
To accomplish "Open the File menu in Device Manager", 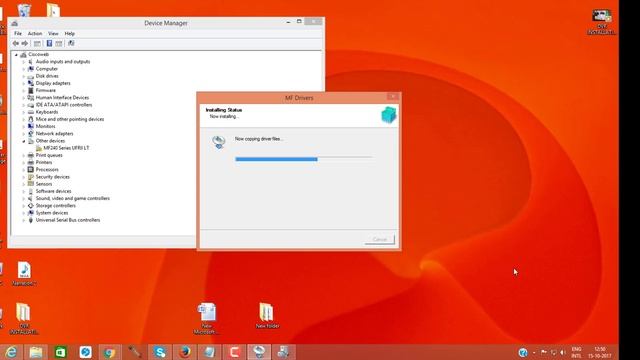I will coord(18,33).
